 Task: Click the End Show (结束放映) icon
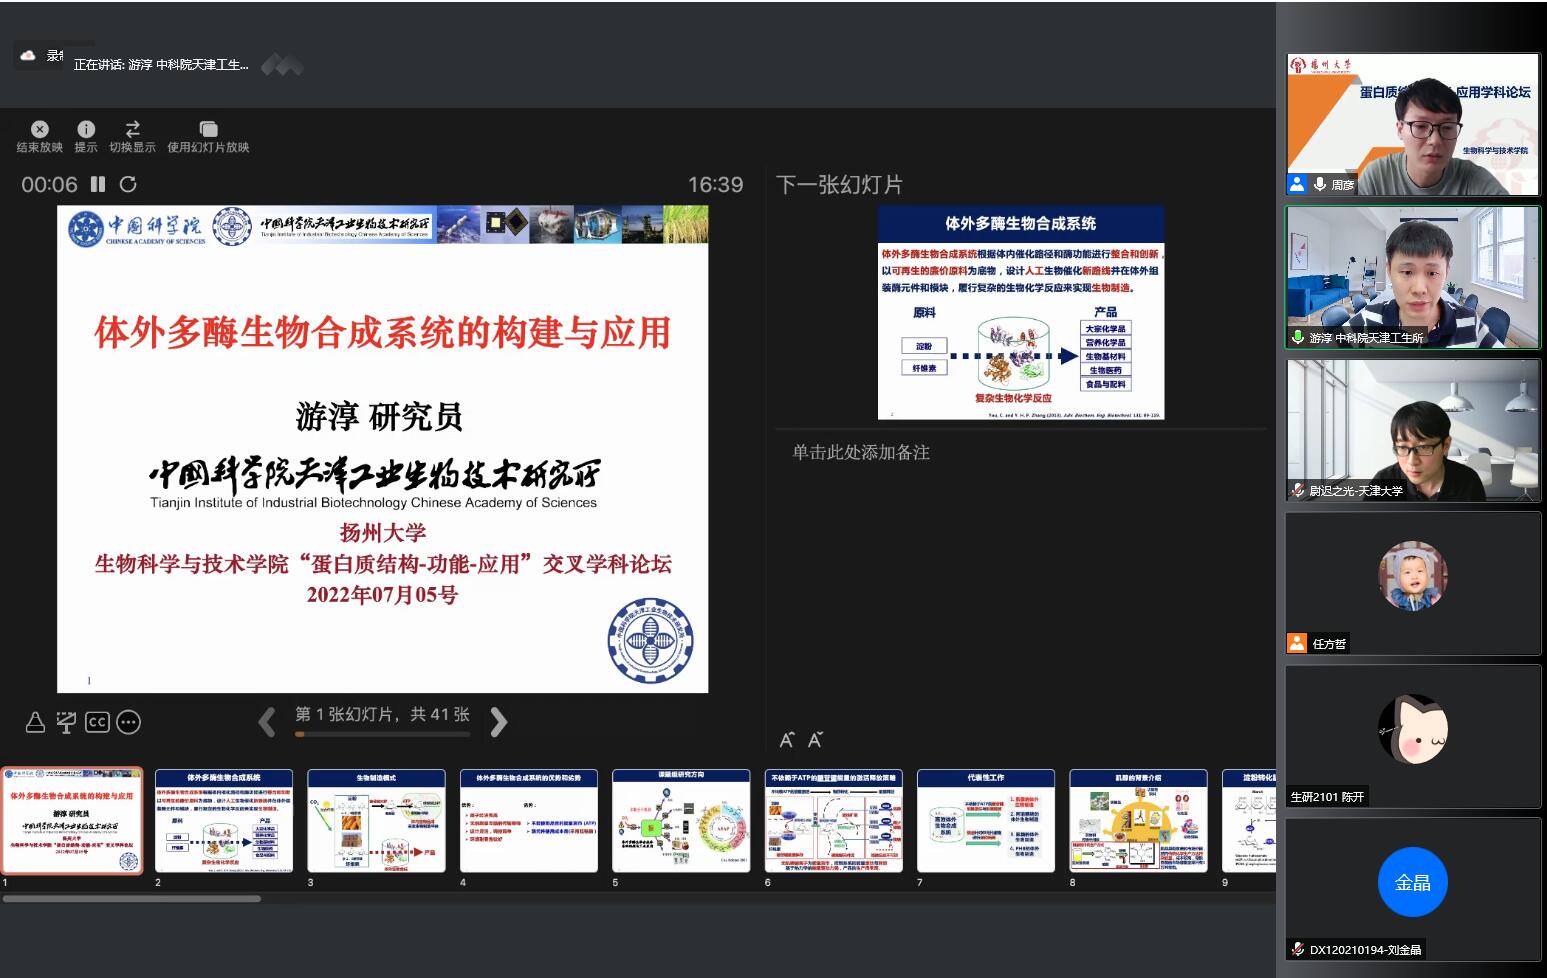coord(39,130)
